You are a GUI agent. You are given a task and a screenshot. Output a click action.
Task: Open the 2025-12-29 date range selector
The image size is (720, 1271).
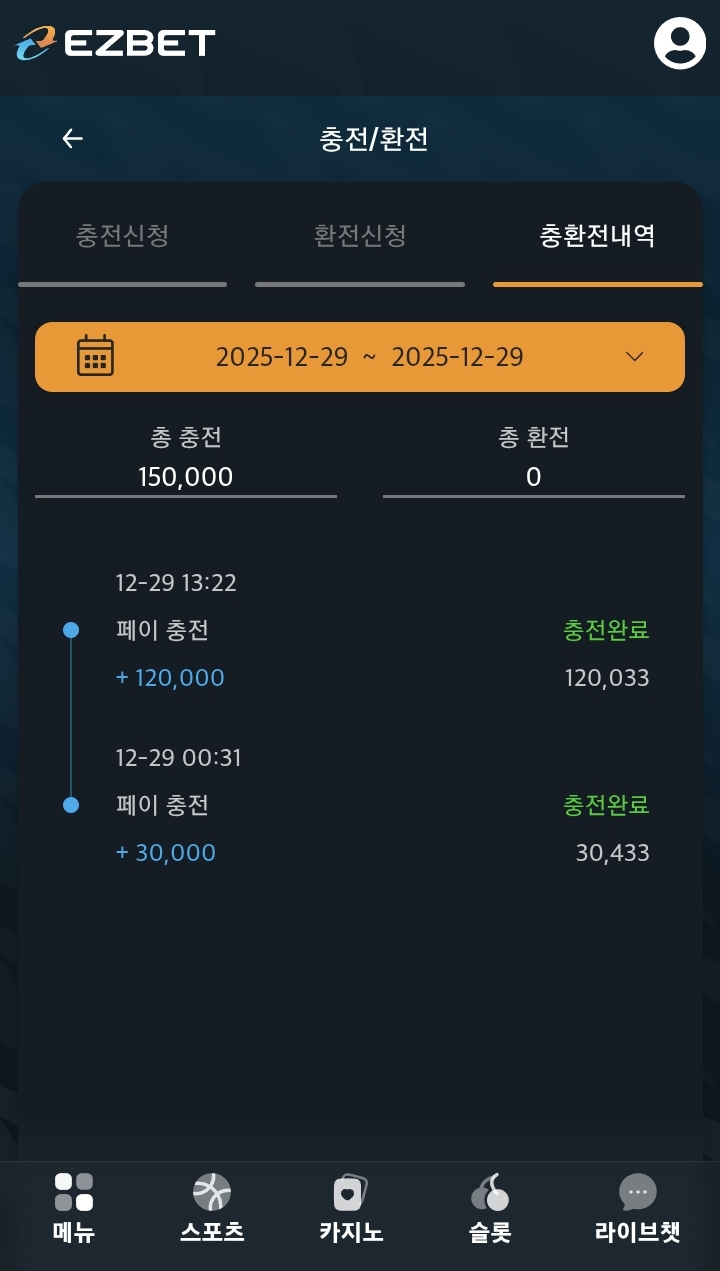click(x=369, y=357)
